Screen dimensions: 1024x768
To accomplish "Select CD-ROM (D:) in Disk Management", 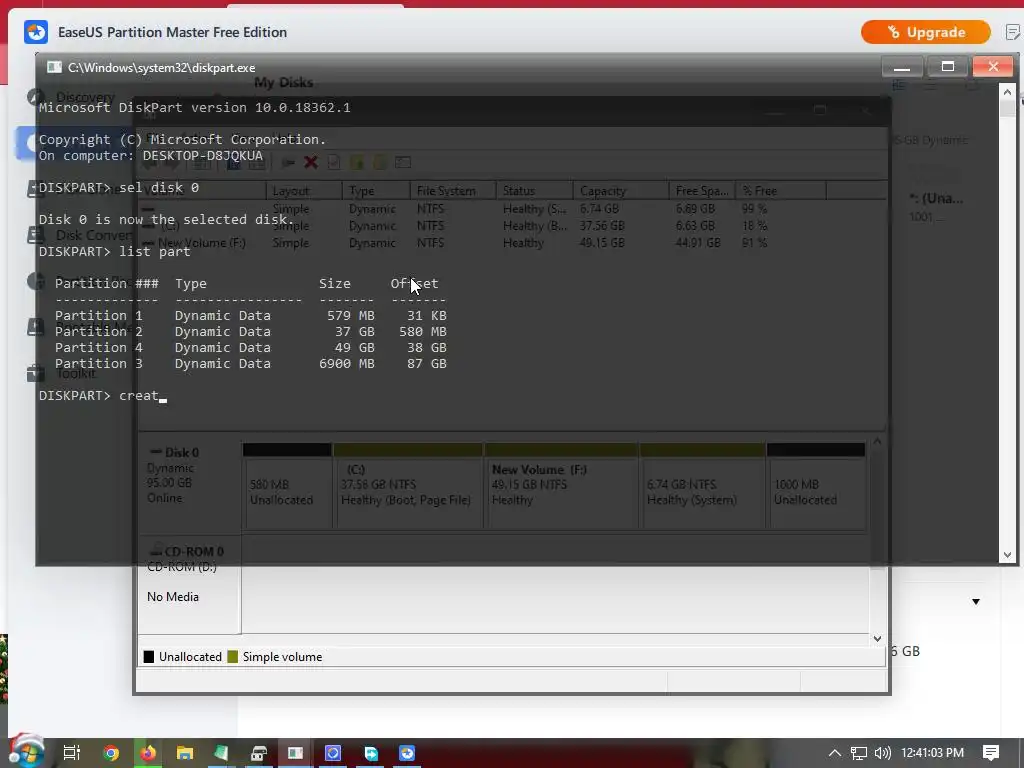I will 182,567.
